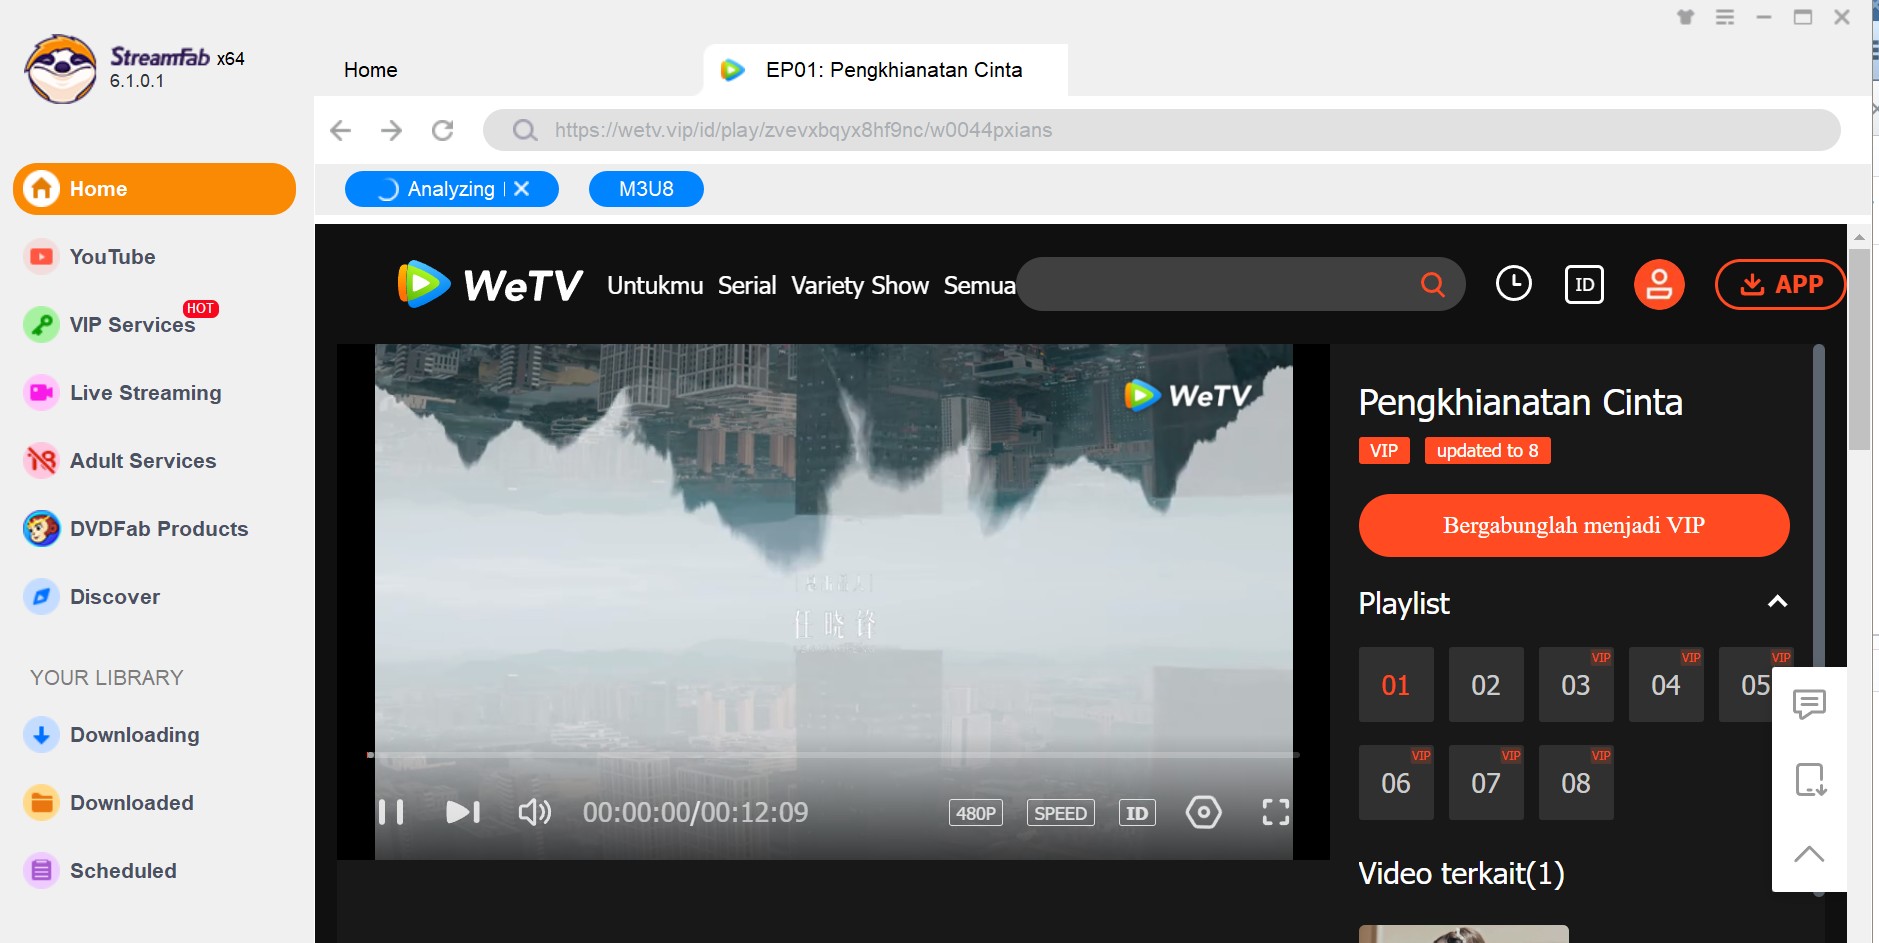Select episode 07 in playlist
The height and width of the screenshot is (943, 1879).
point(1486,783)
